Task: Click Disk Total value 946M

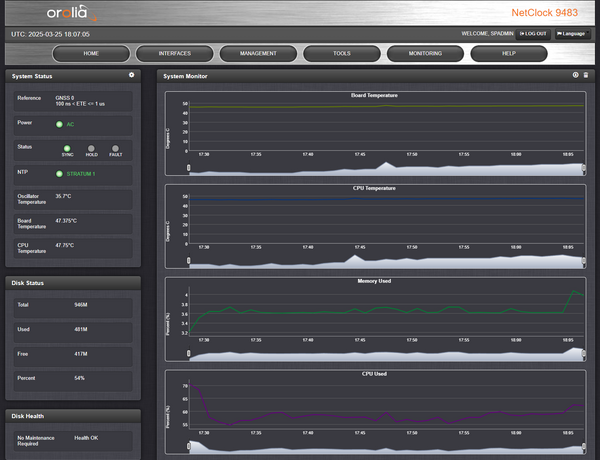Action: 81,305
